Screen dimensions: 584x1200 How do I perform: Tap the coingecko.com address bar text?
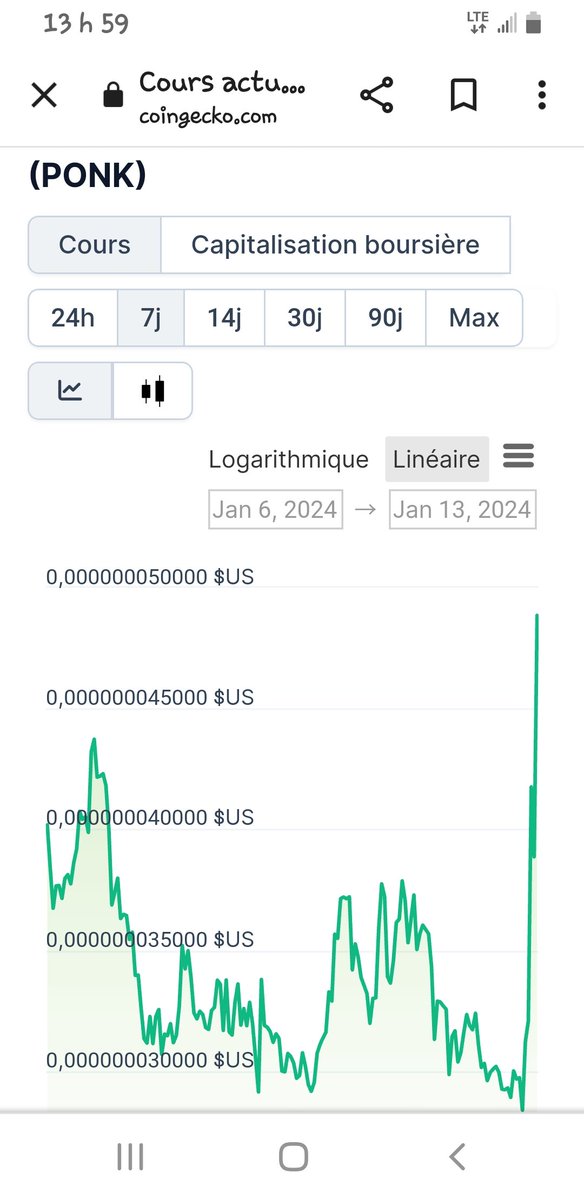point(208,117)
